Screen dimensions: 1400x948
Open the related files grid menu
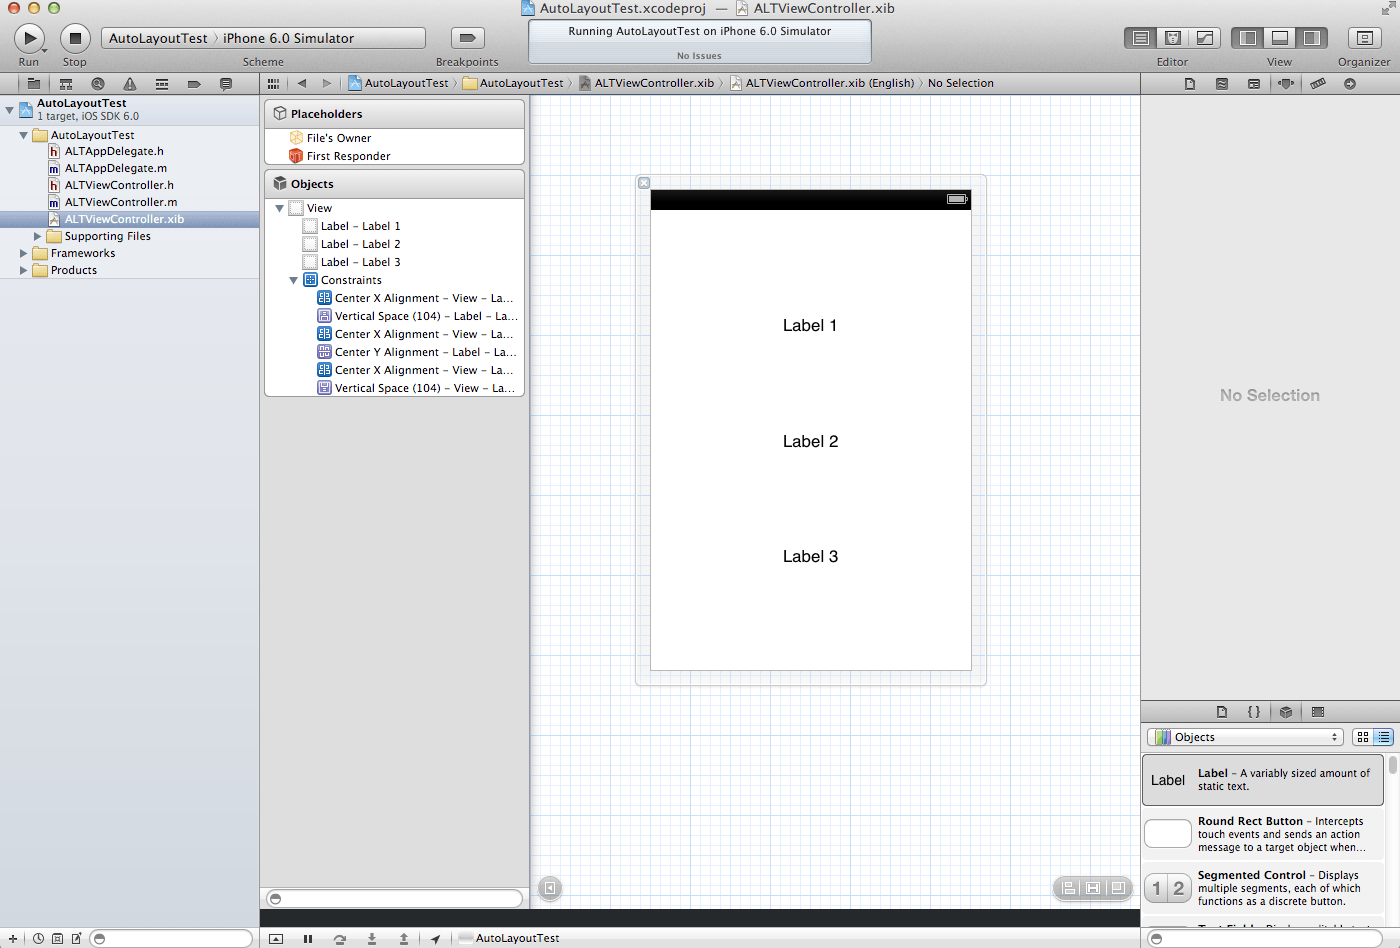[273, 84]
